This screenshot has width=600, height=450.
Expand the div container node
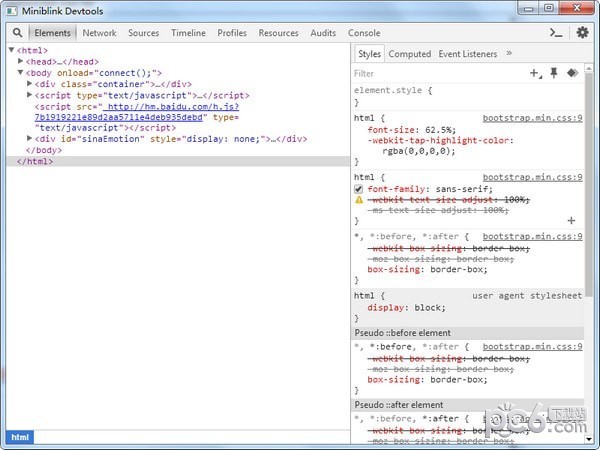(30, 84)
